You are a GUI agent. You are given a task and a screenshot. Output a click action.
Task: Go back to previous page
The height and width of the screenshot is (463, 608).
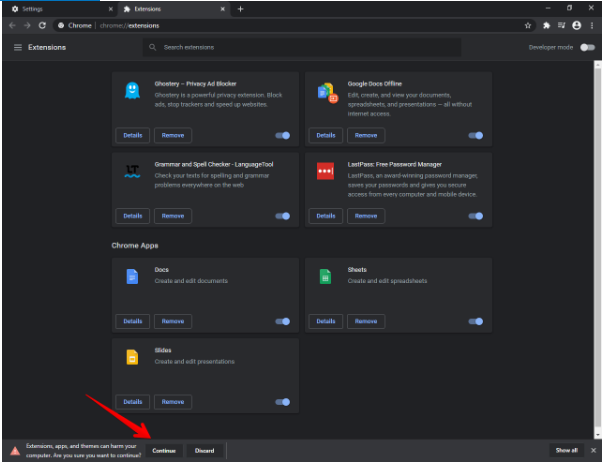[x=12, y=26]
